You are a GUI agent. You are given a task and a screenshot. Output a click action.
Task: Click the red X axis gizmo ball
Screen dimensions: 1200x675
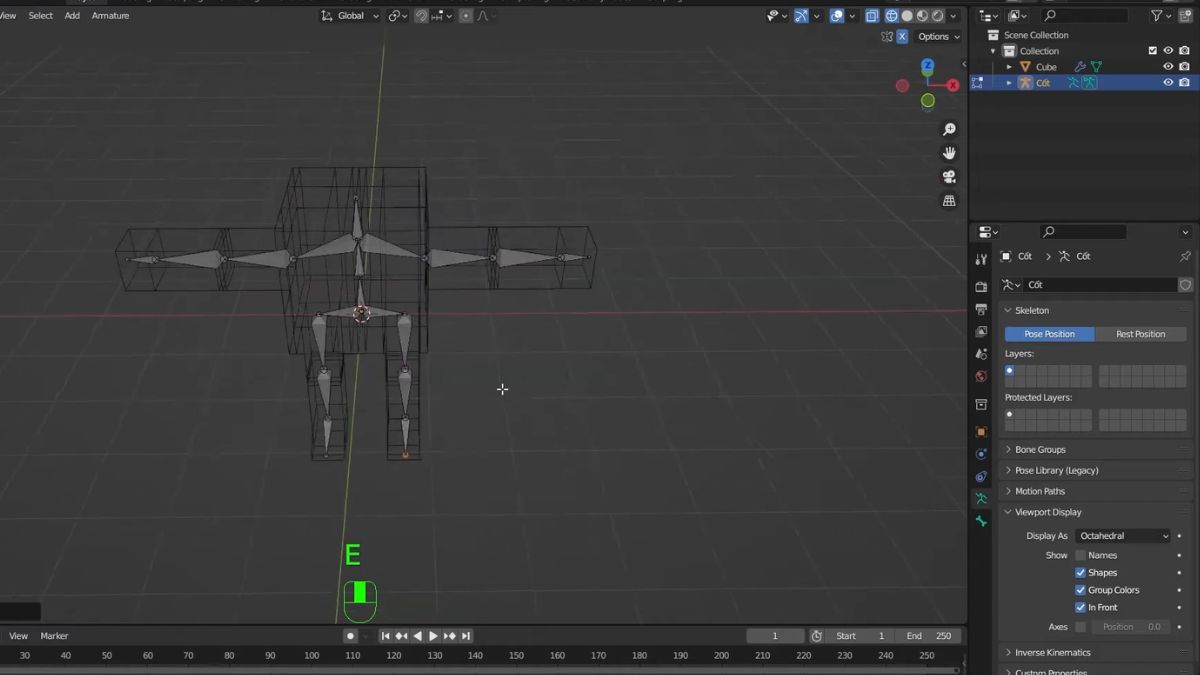click(952, 86)
